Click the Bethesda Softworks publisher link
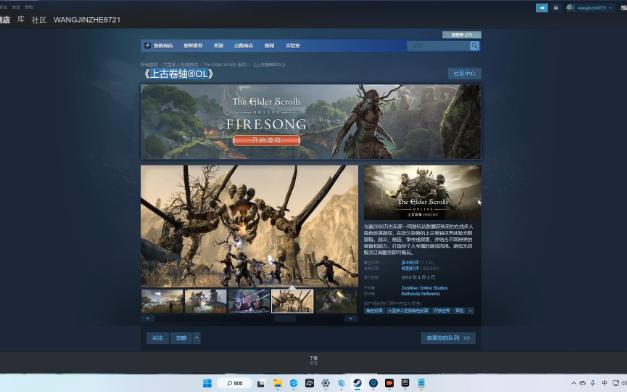The image size is (627, 392). point(420,294)
